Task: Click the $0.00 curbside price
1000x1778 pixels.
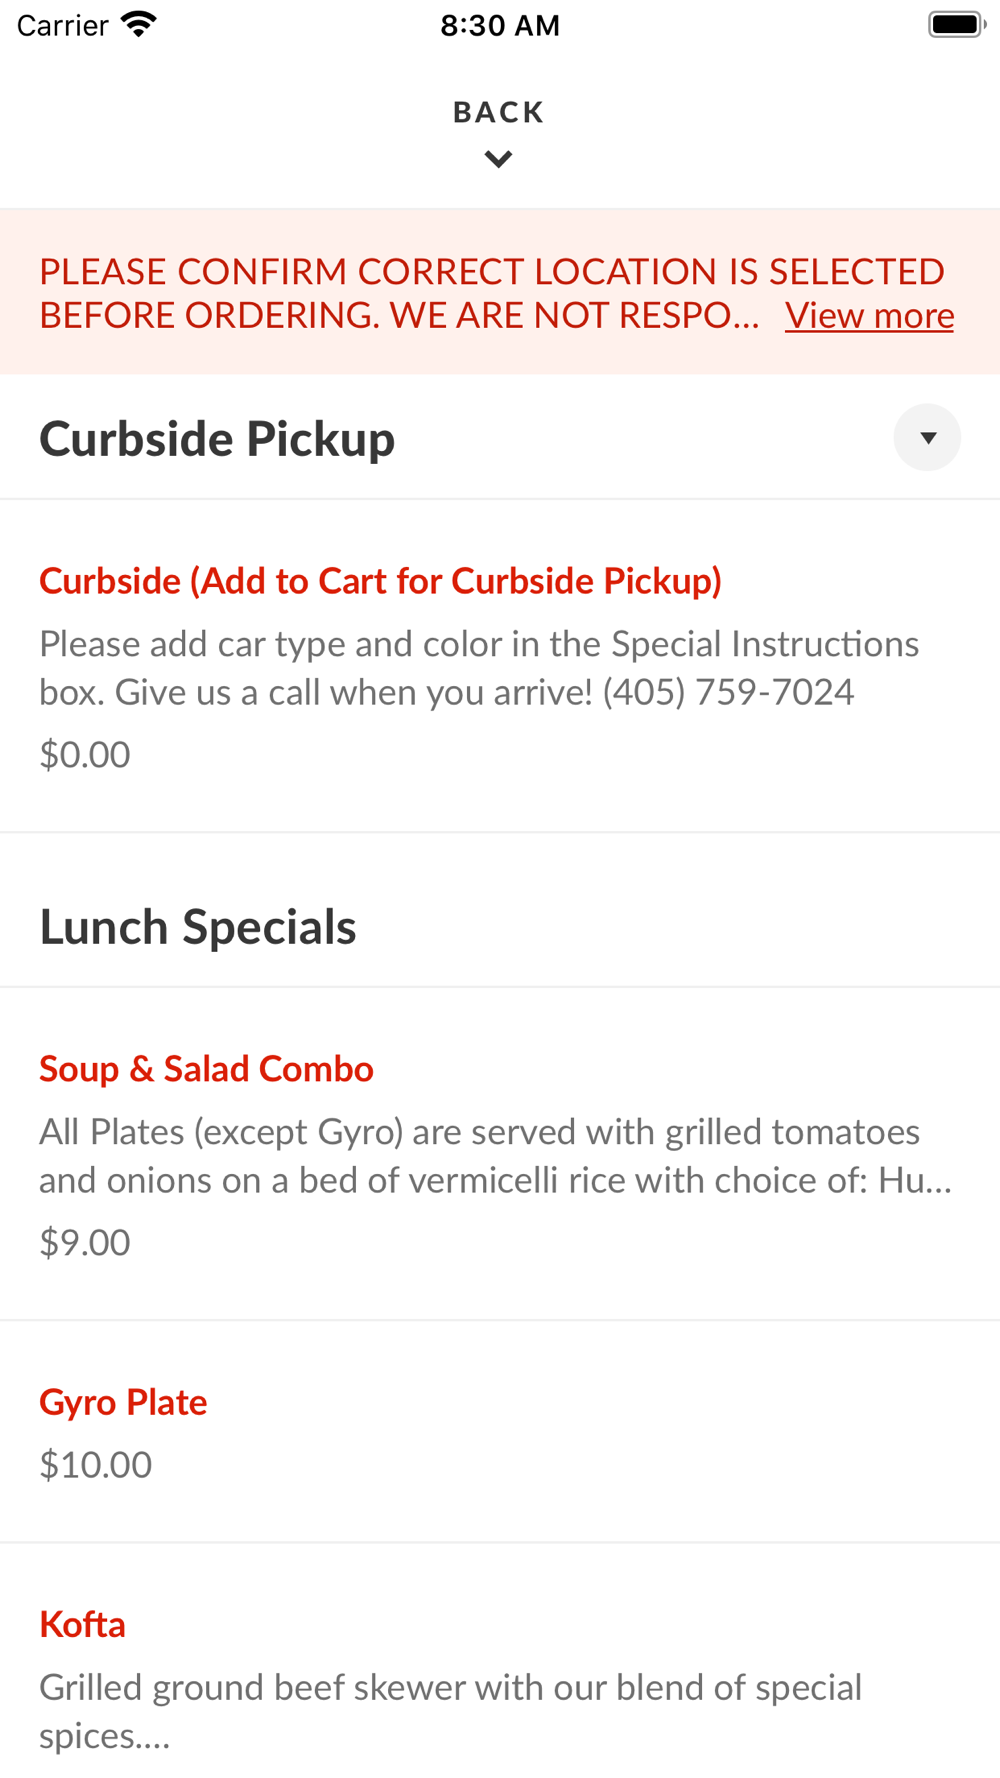Action: pyautogui.click(x=85, y=755)
